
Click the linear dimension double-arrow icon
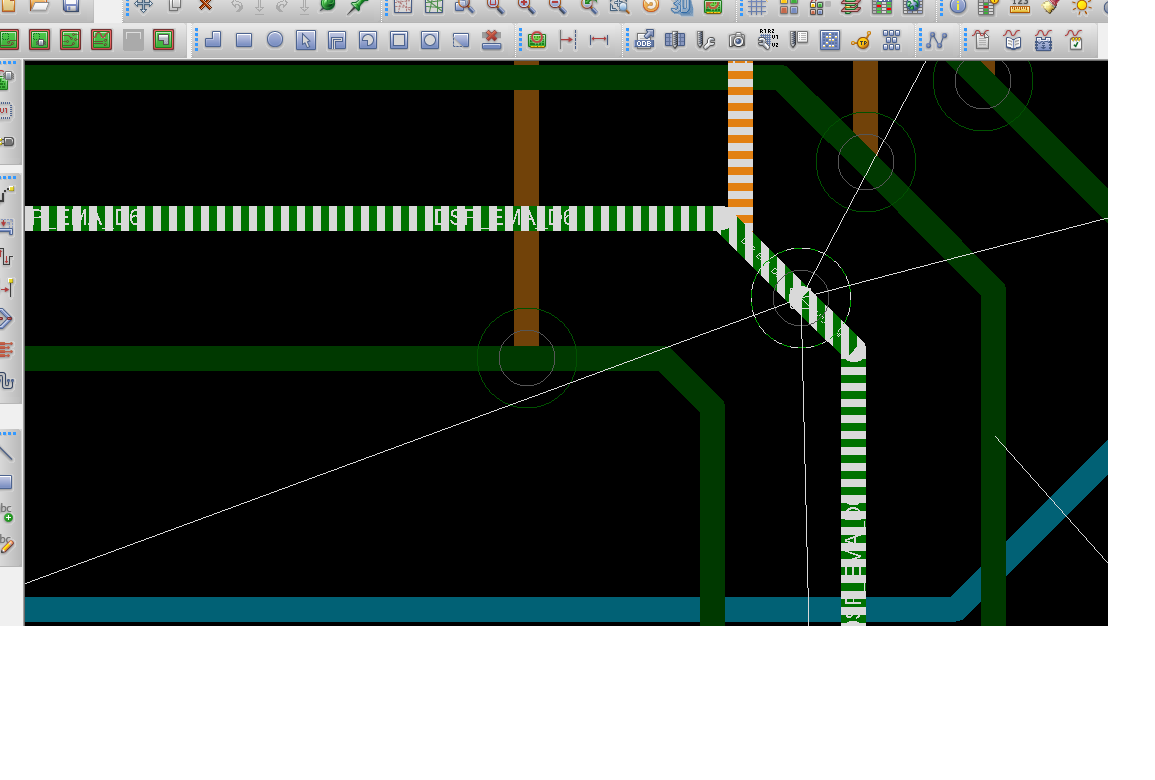(x=599, y=40)
